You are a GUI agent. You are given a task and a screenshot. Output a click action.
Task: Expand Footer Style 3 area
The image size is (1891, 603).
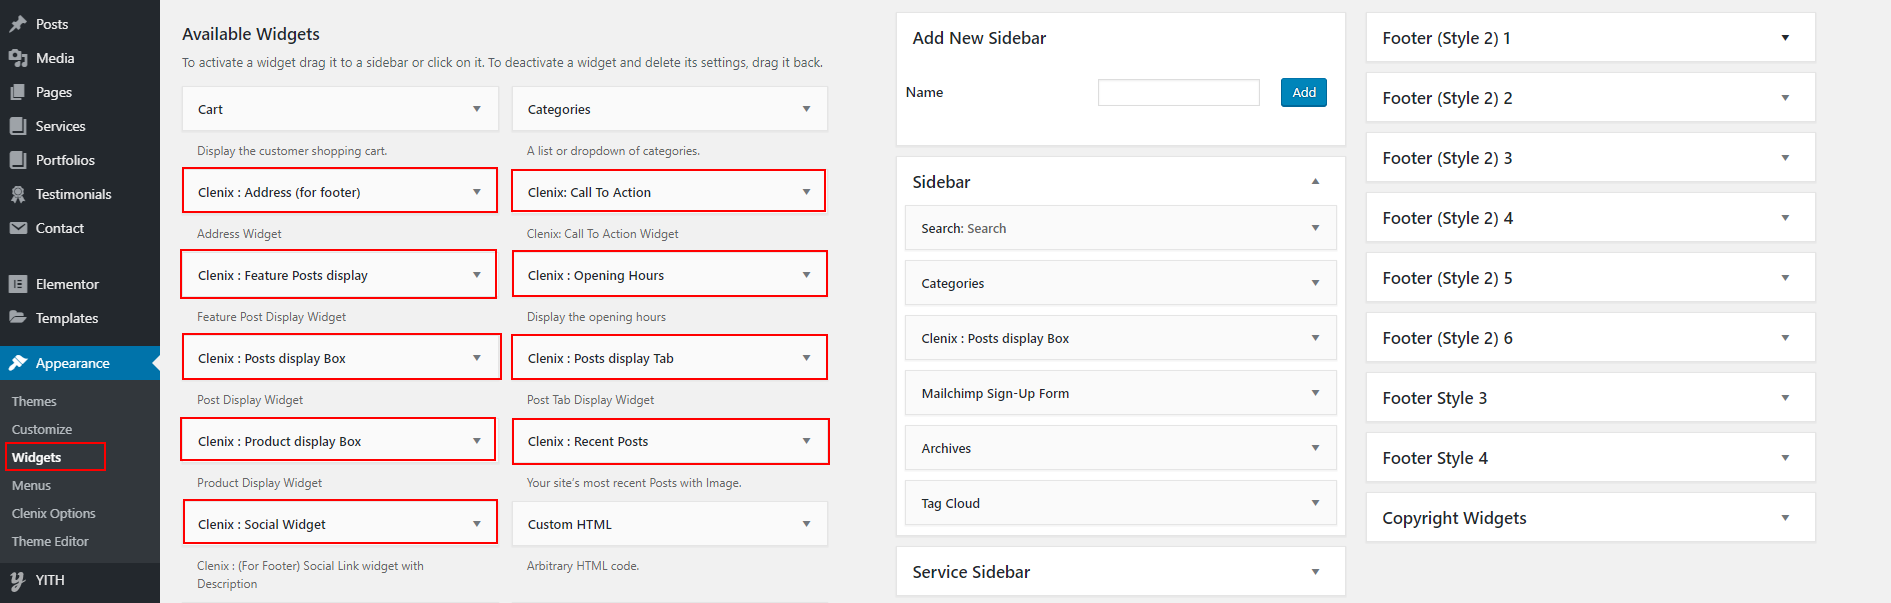[x=1785, y=398]
